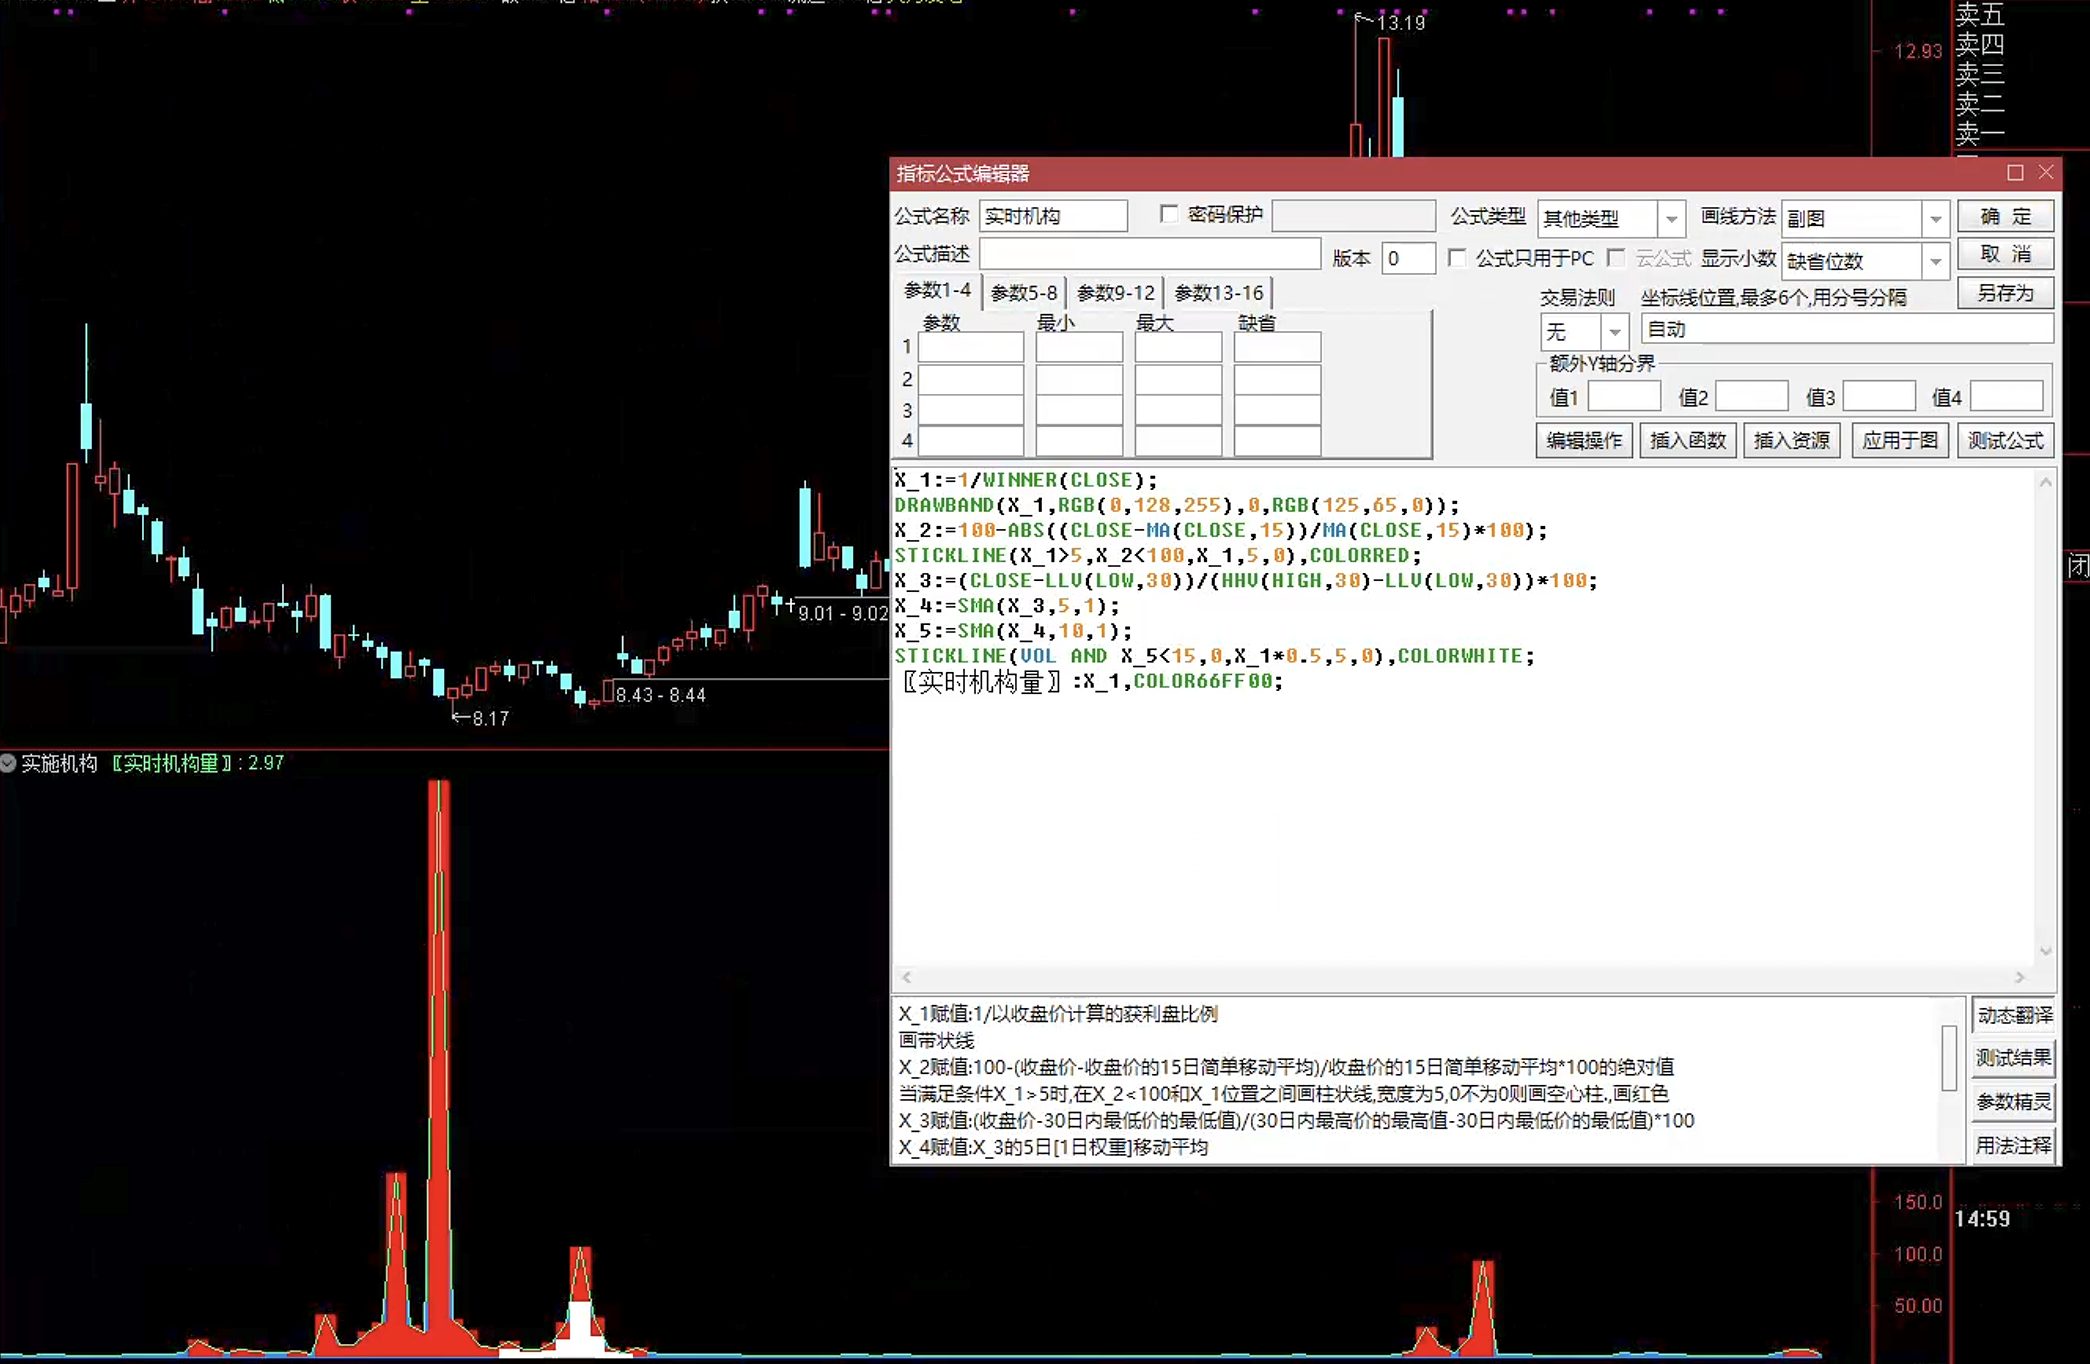Click scroll-down arrow of formula code editor
The height and width of the screenshot is (1364, 2090).
pyautogui.click(x=2045, y=951)
